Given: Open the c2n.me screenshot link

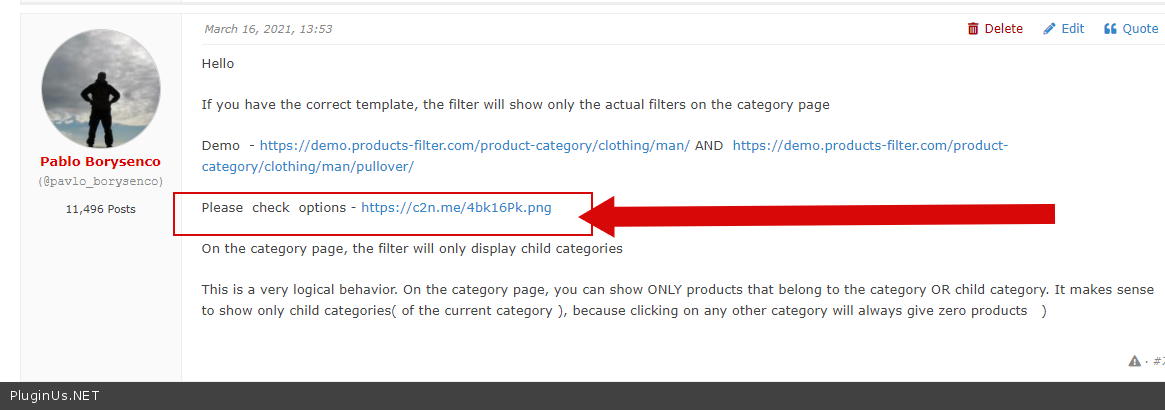Looking at the screenshot, I should coord(456,208).
